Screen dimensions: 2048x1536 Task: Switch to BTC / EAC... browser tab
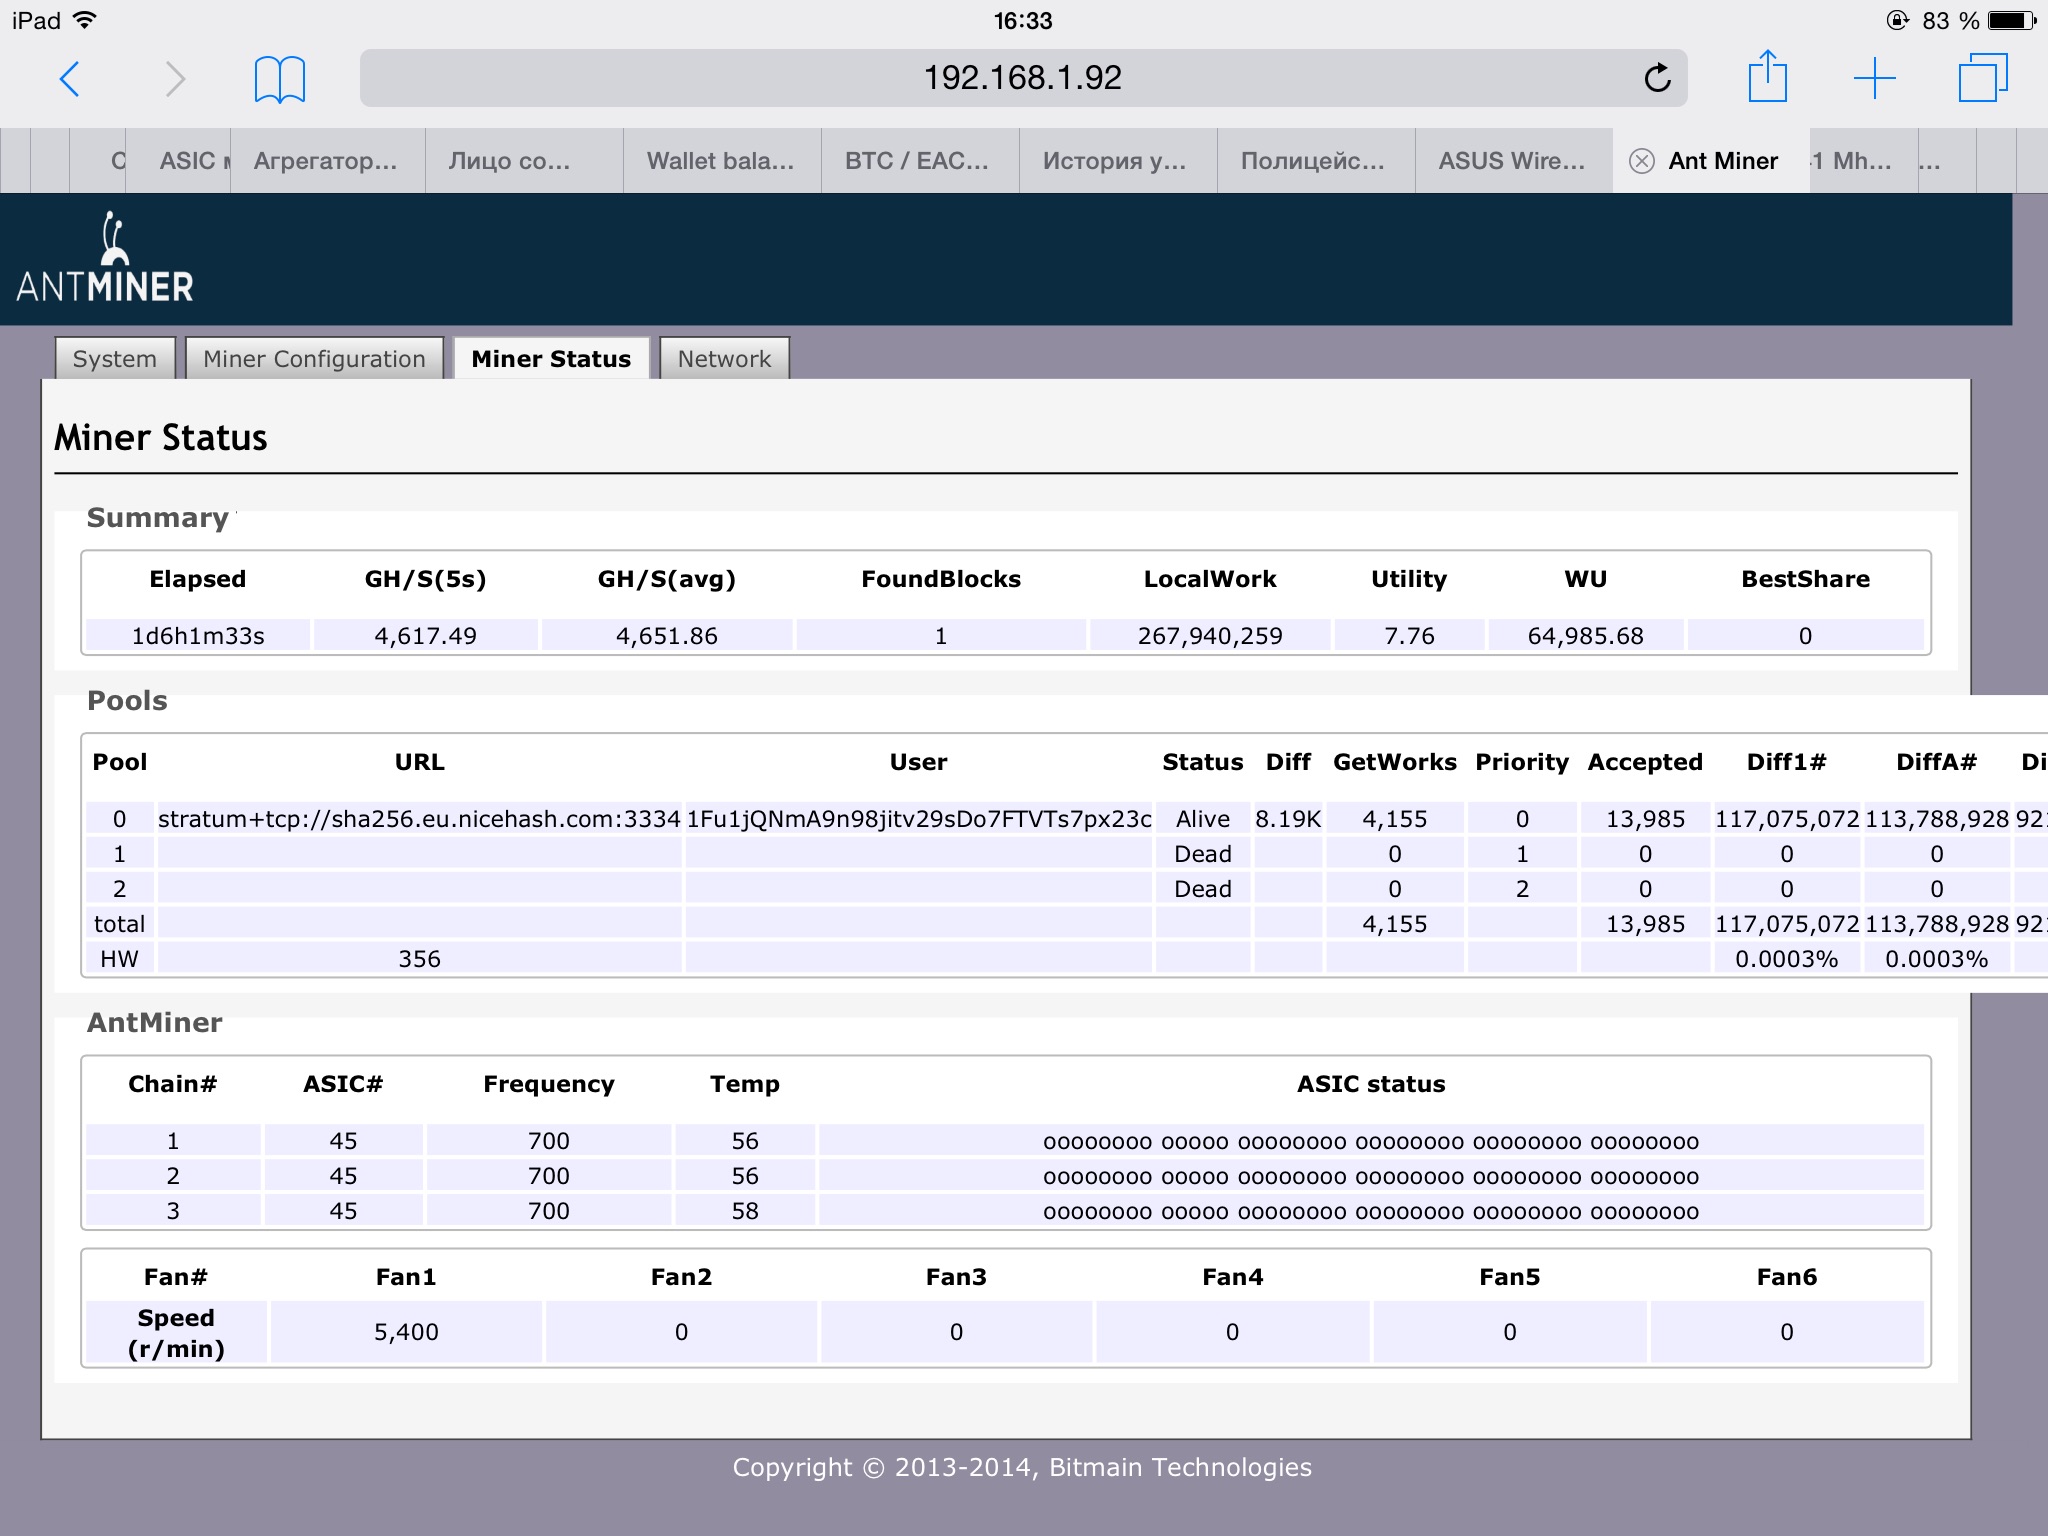point(917,161)
